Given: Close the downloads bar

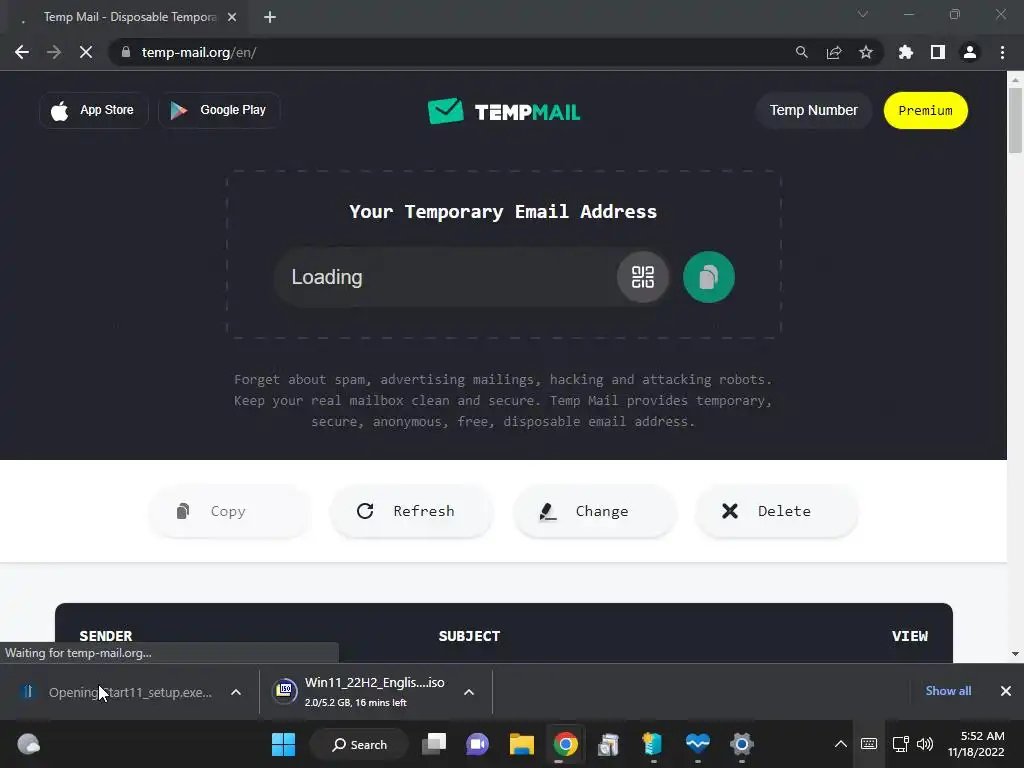Looking at the screenshot, I should (1006, 691).
